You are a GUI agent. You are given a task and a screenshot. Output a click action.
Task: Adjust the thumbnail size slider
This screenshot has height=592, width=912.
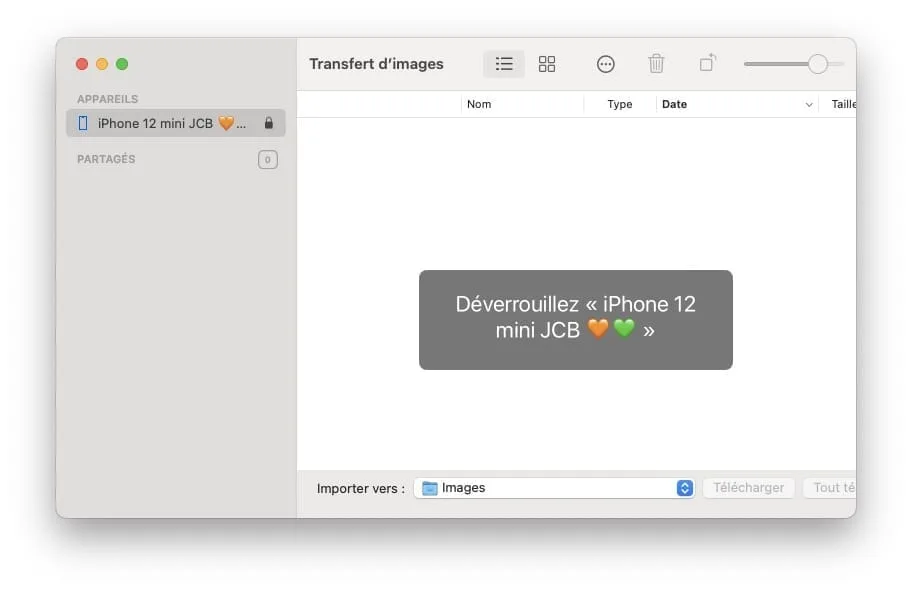click(x=817, y=62)
